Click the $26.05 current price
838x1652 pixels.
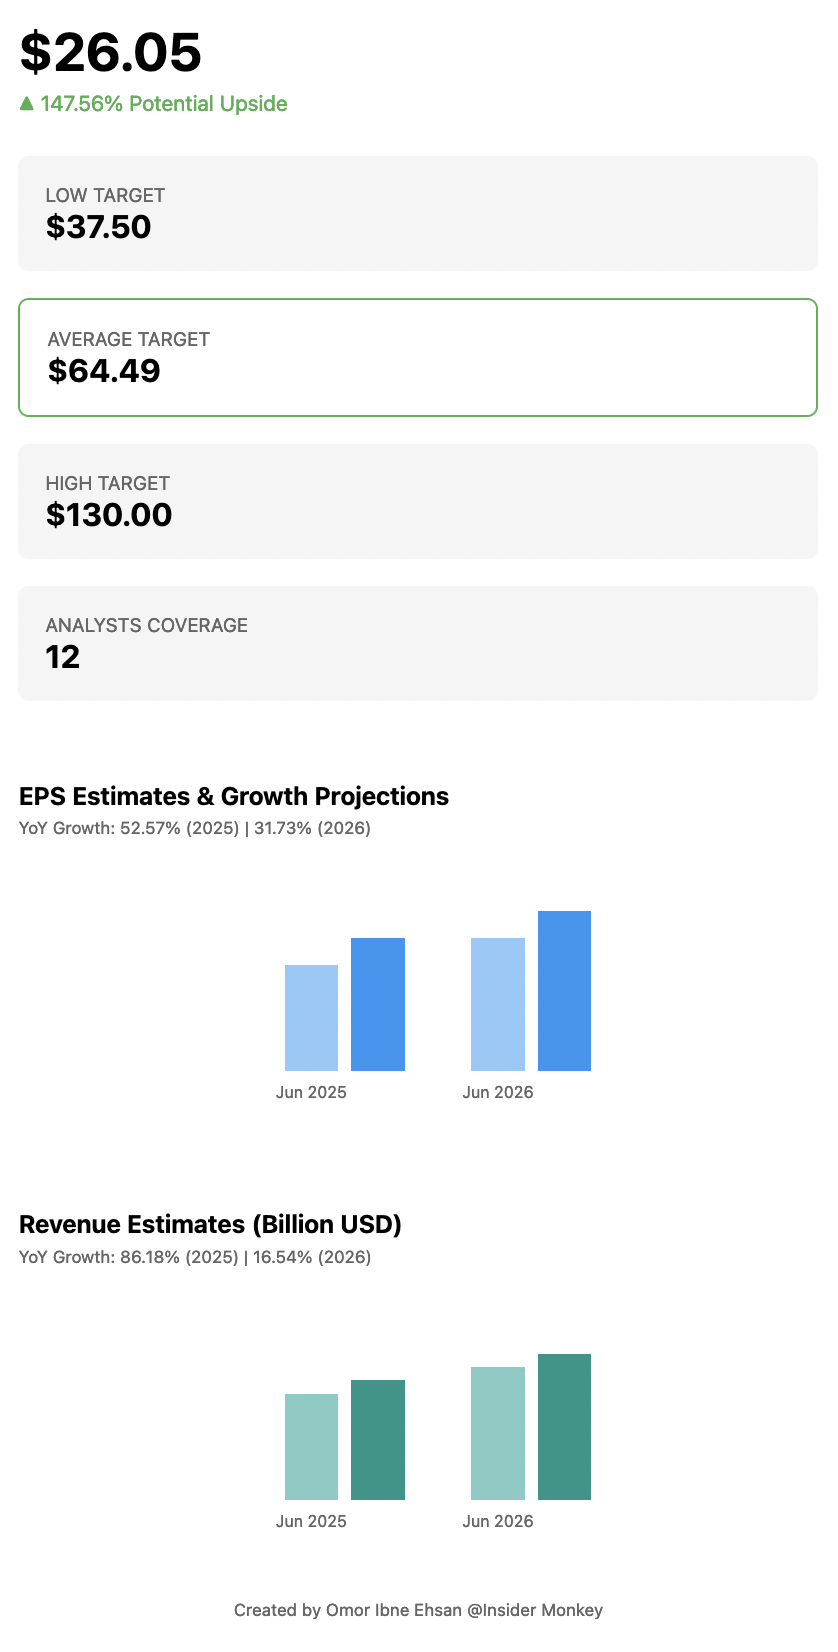click(x=111, y=52)
